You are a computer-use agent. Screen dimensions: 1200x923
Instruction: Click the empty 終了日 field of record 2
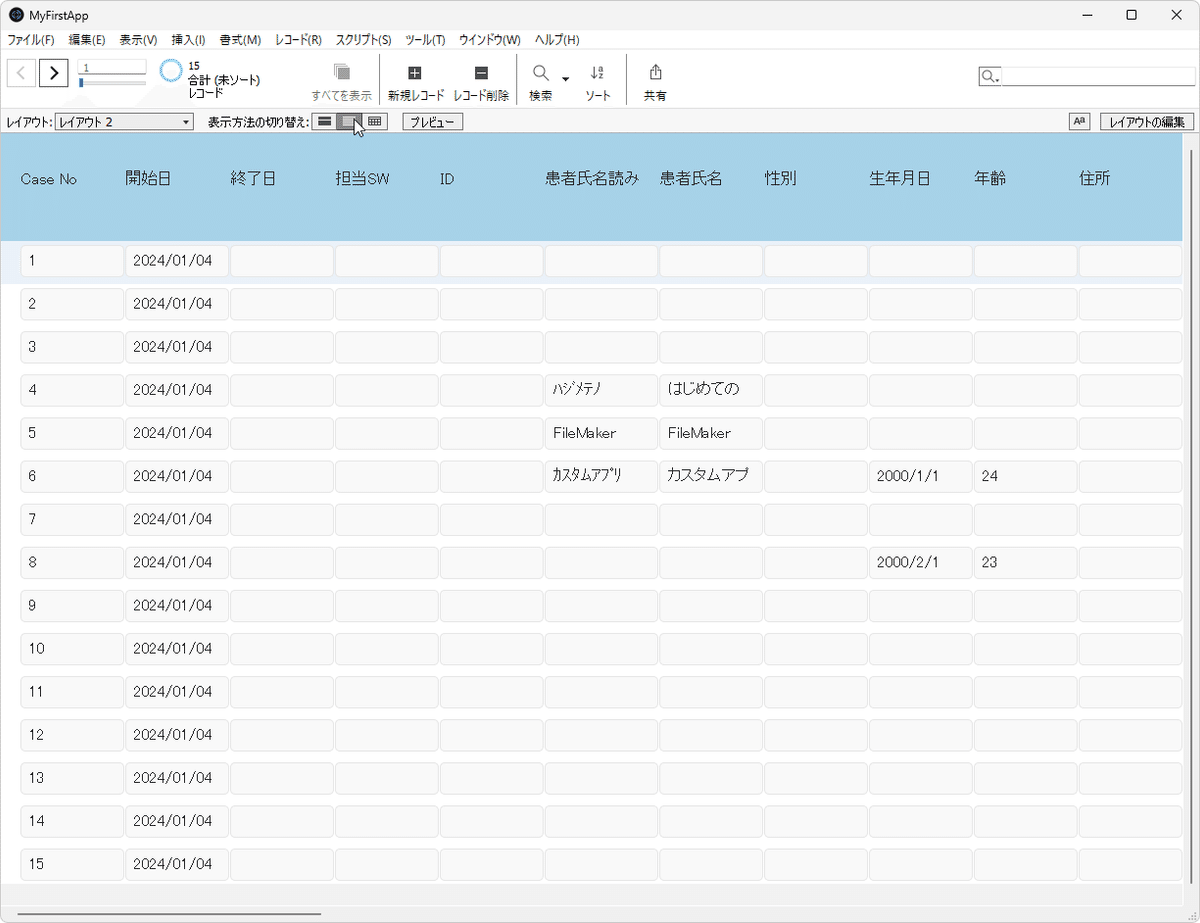click(281, 304)
